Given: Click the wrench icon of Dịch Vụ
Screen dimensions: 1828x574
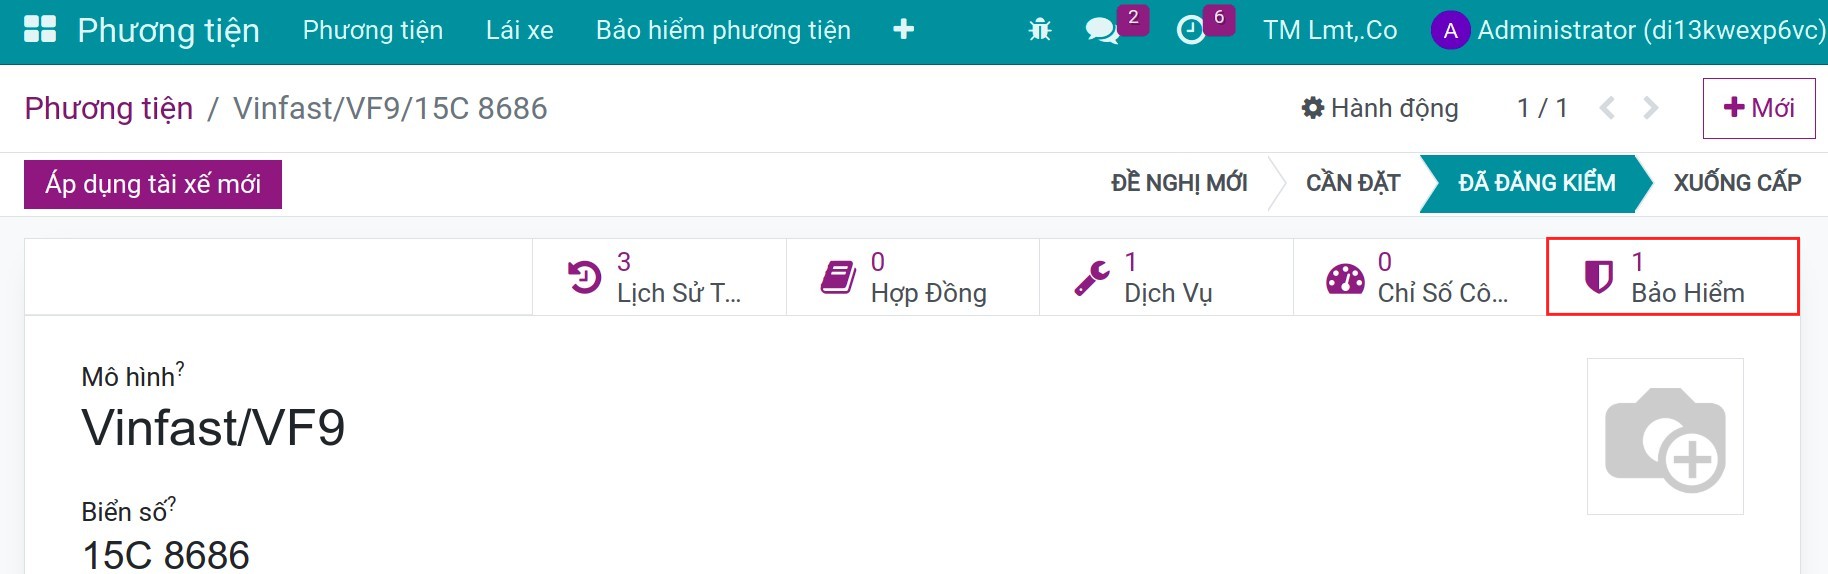Looking at the screenshot, I should pos(1092,277).
